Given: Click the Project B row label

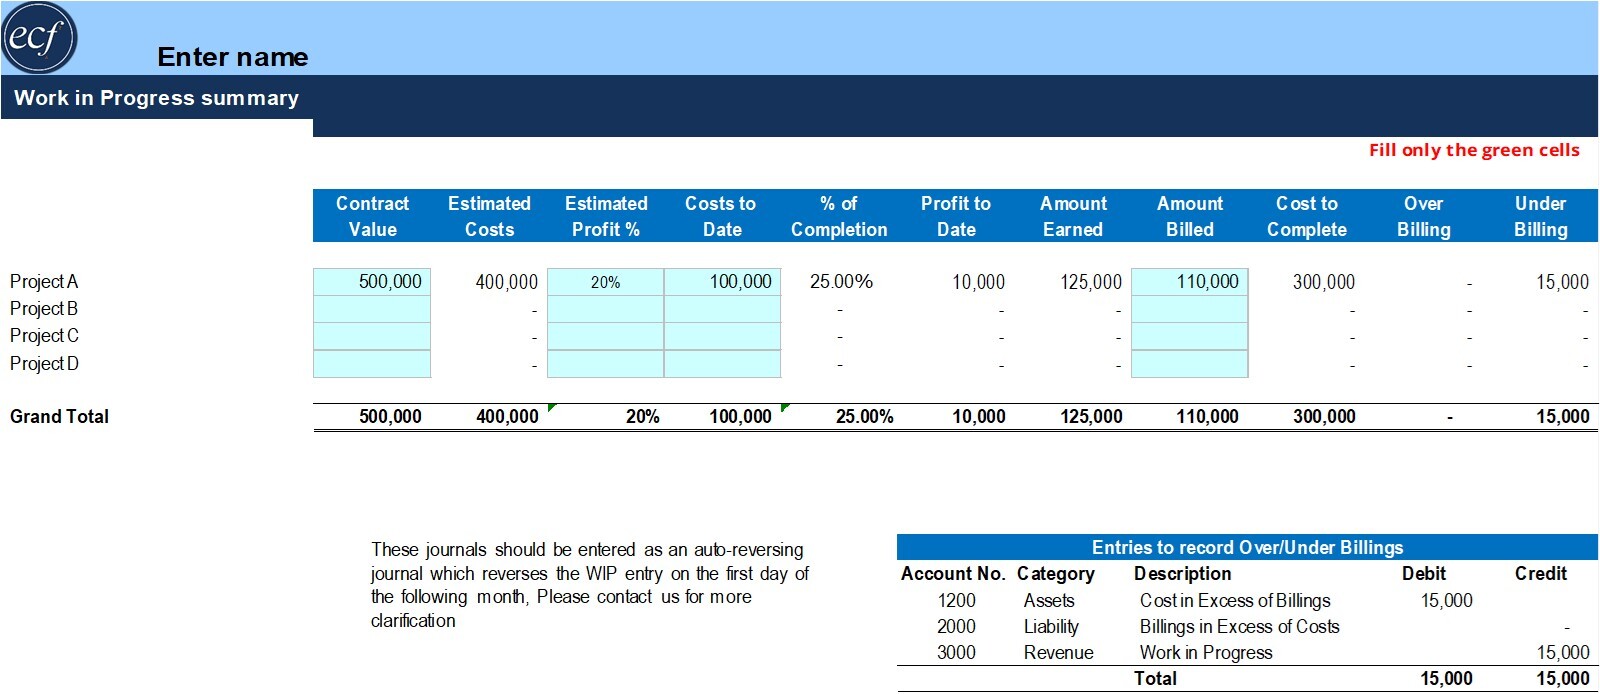Looking at the screenshot, I should pos(44,309).
